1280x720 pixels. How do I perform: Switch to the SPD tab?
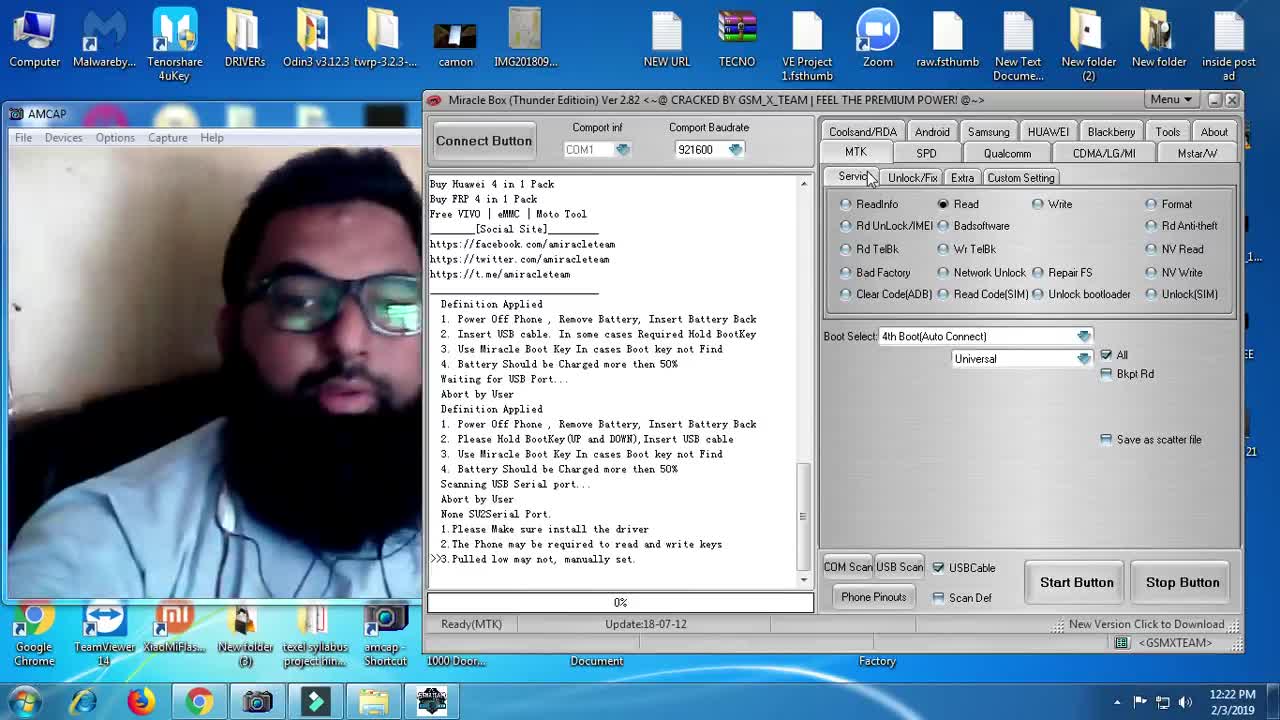click(x=926, y=154)
